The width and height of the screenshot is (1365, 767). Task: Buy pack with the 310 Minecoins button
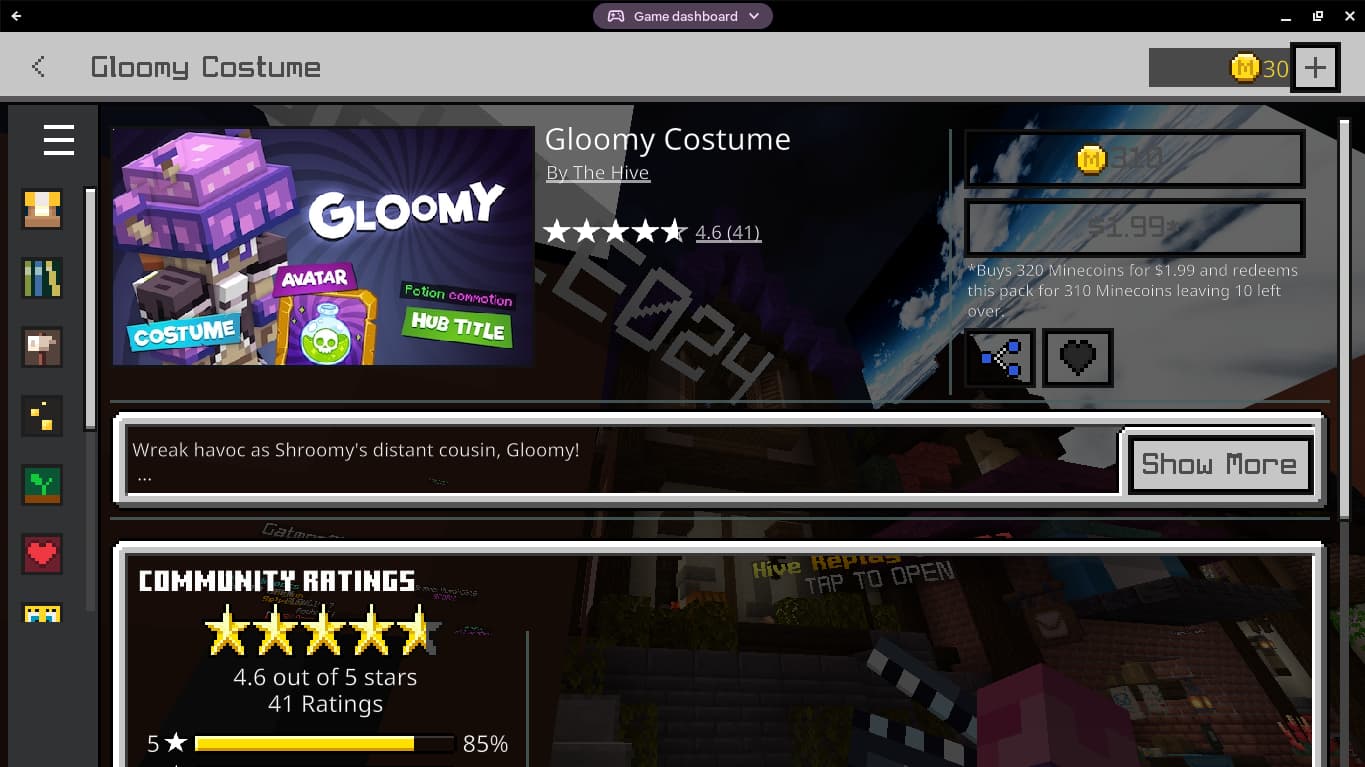[x=1134, y=158]
